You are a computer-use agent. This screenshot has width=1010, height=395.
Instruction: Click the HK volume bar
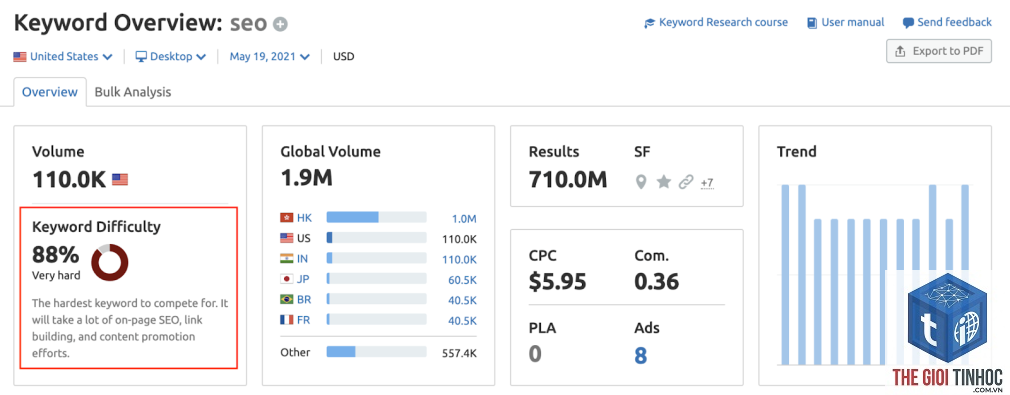376,218
